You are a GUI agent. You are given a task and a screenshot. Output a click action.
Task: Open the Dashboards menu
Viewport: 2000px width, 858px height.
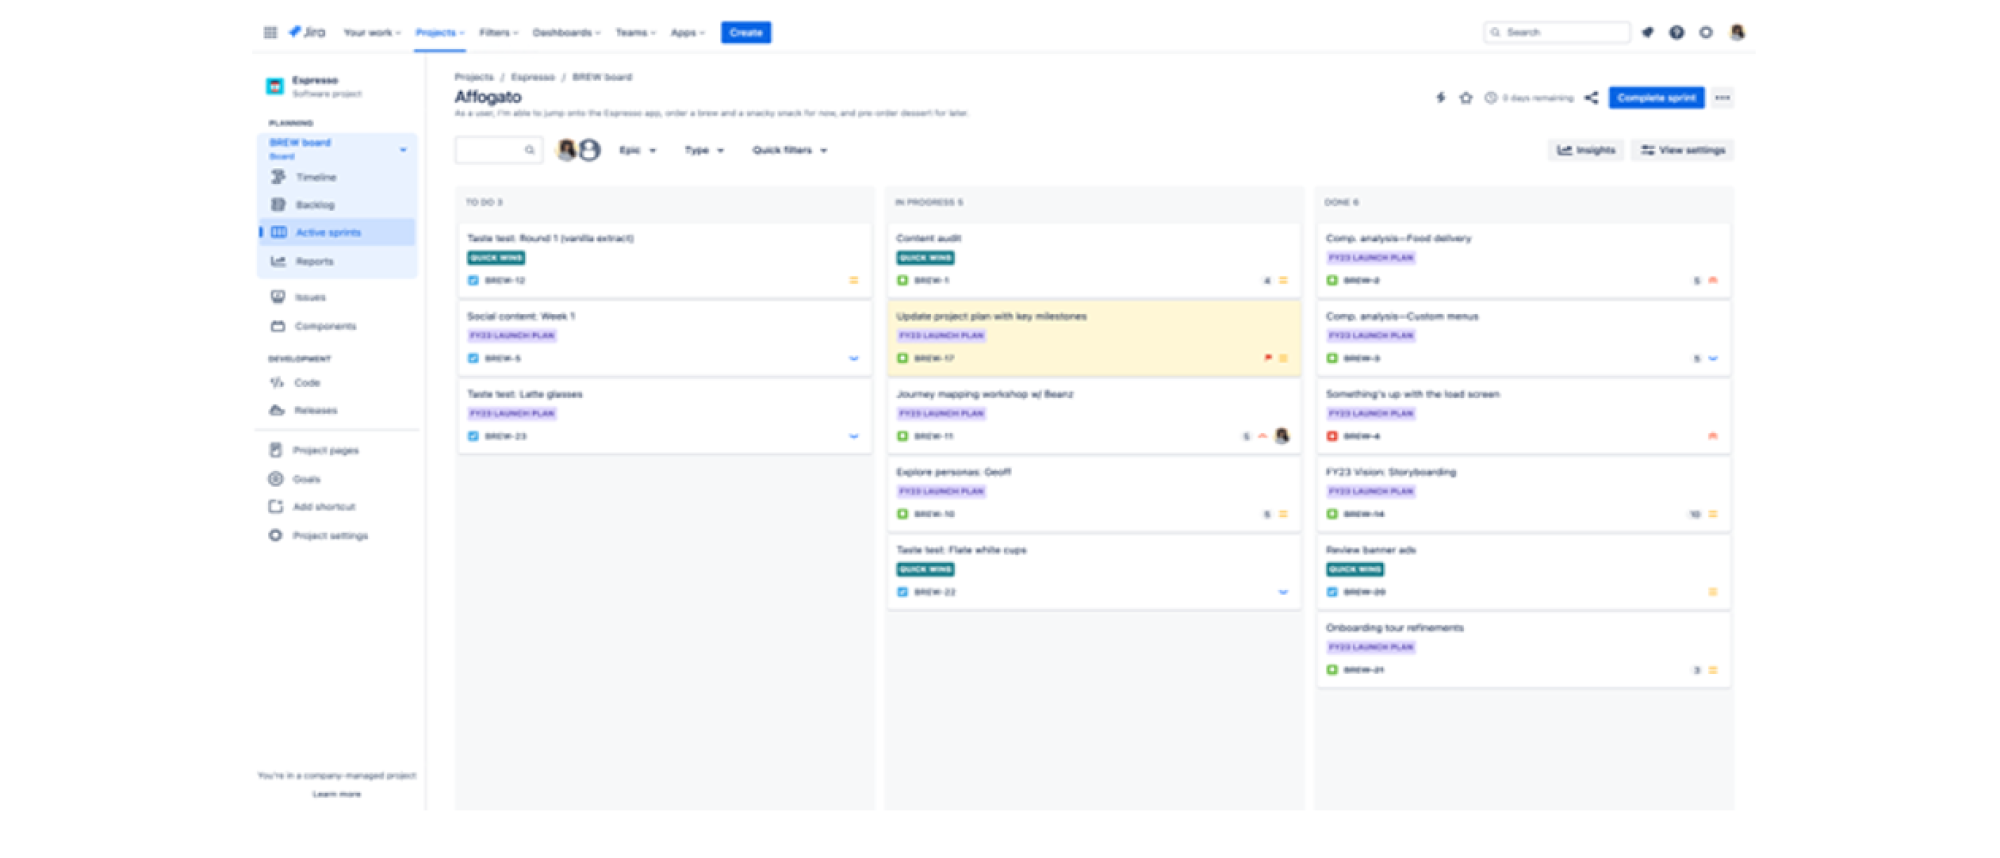point(566,32)
